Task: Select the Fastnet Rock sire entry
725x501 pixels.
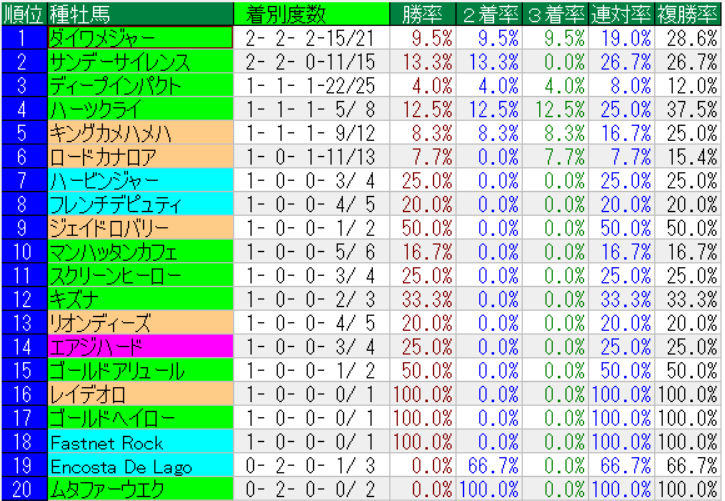Action: (140, 441)
